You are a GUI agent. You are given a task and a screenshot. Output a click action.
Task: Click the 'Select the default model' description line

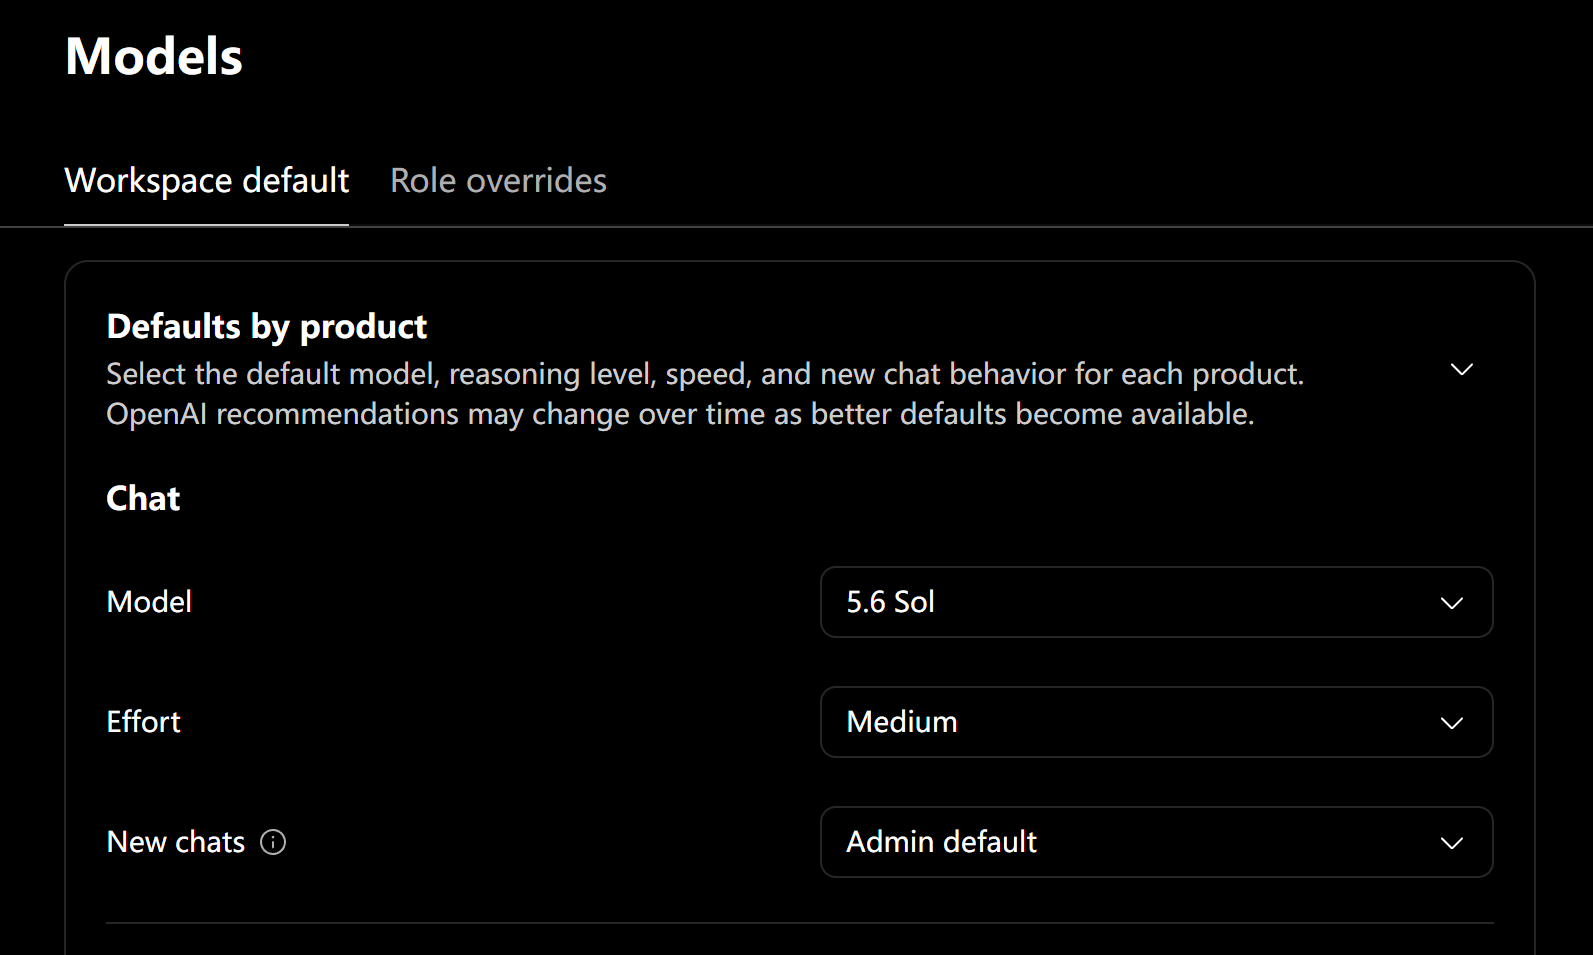(705, 374)
